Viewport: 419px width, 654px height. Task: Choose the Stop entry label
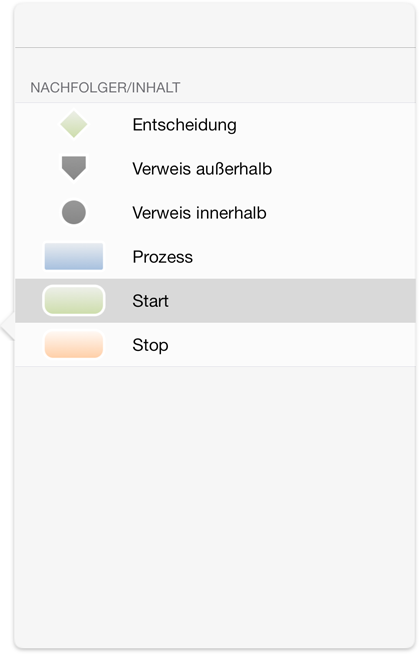(x=151, y=345)
